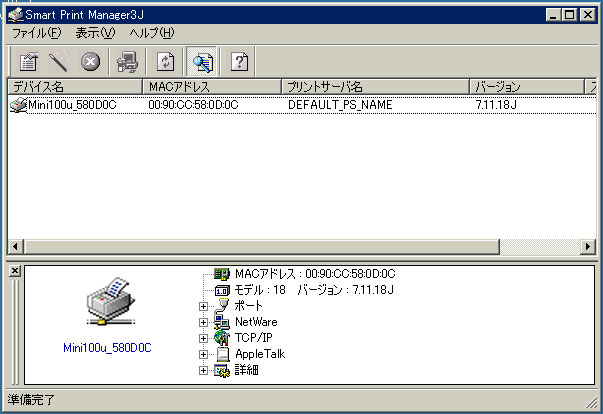Click the DEFAULT_PS_NAME cell
This screenshot has width=603, height=414.
[x=340, y=105]
